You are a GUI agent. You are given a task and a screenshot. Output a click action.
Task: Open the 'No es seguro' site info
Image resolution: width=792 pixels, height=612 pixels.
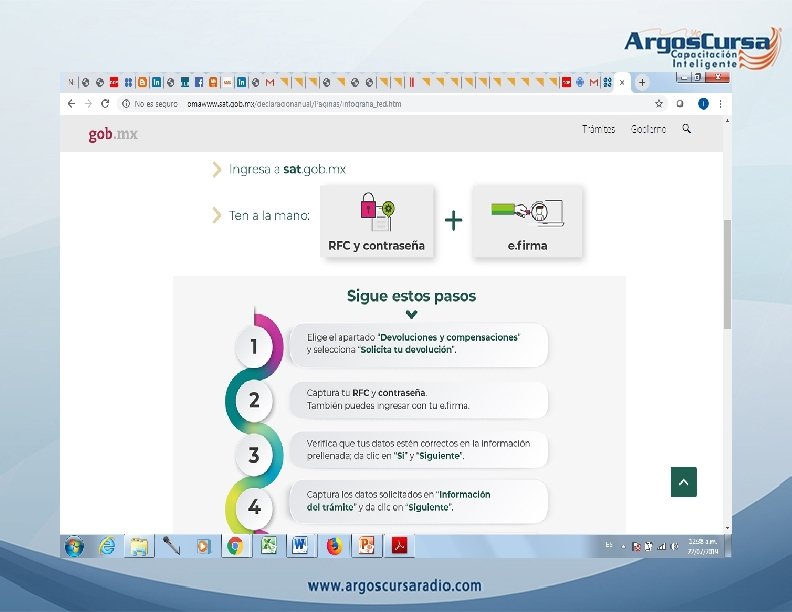[x=150, y=104]
